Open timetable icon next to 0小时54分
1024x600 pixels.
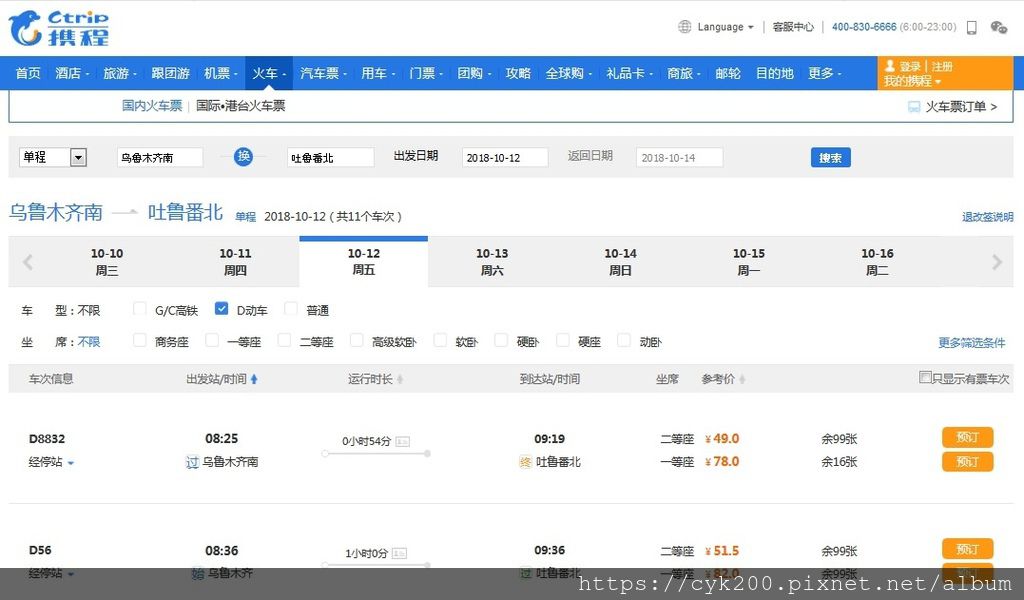coord(402,441)
